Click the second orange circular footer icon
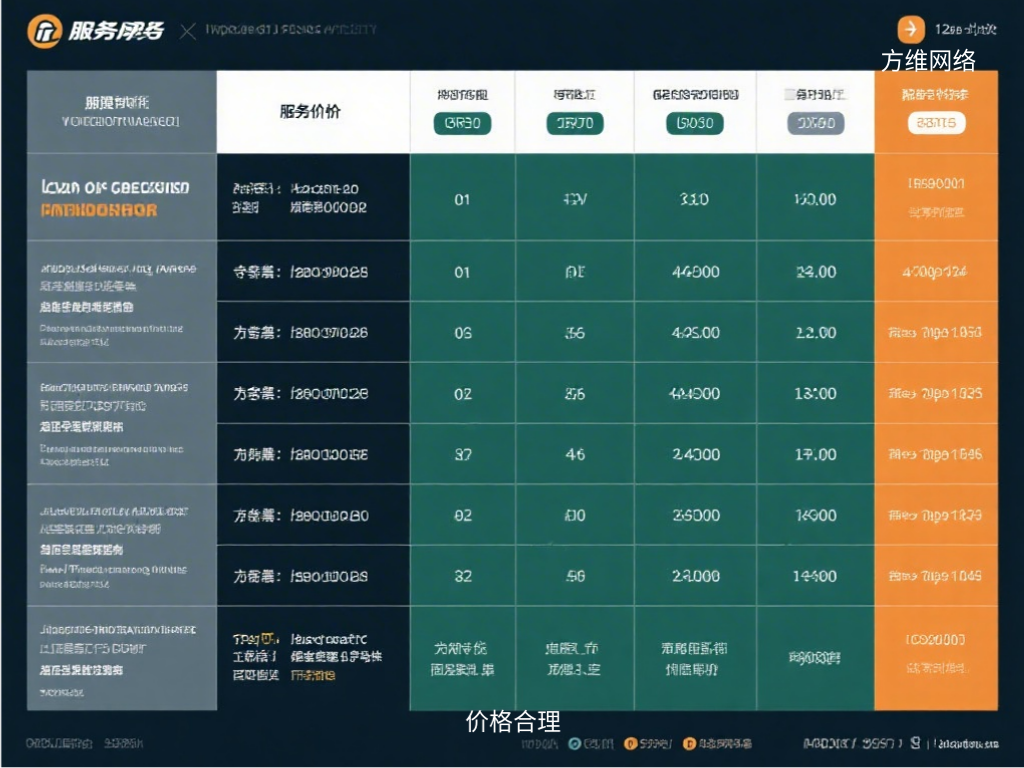1024x768 pixels. pos(688,744)
